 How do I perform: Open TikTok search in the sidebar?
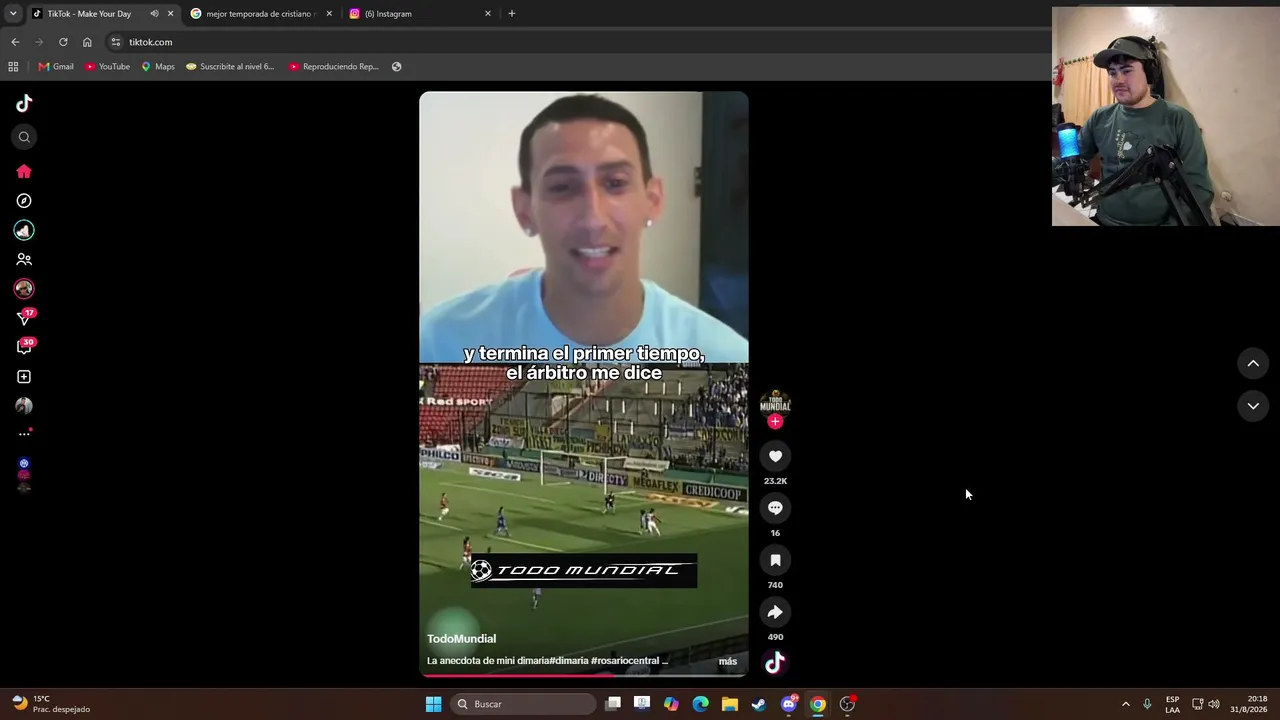24,137
